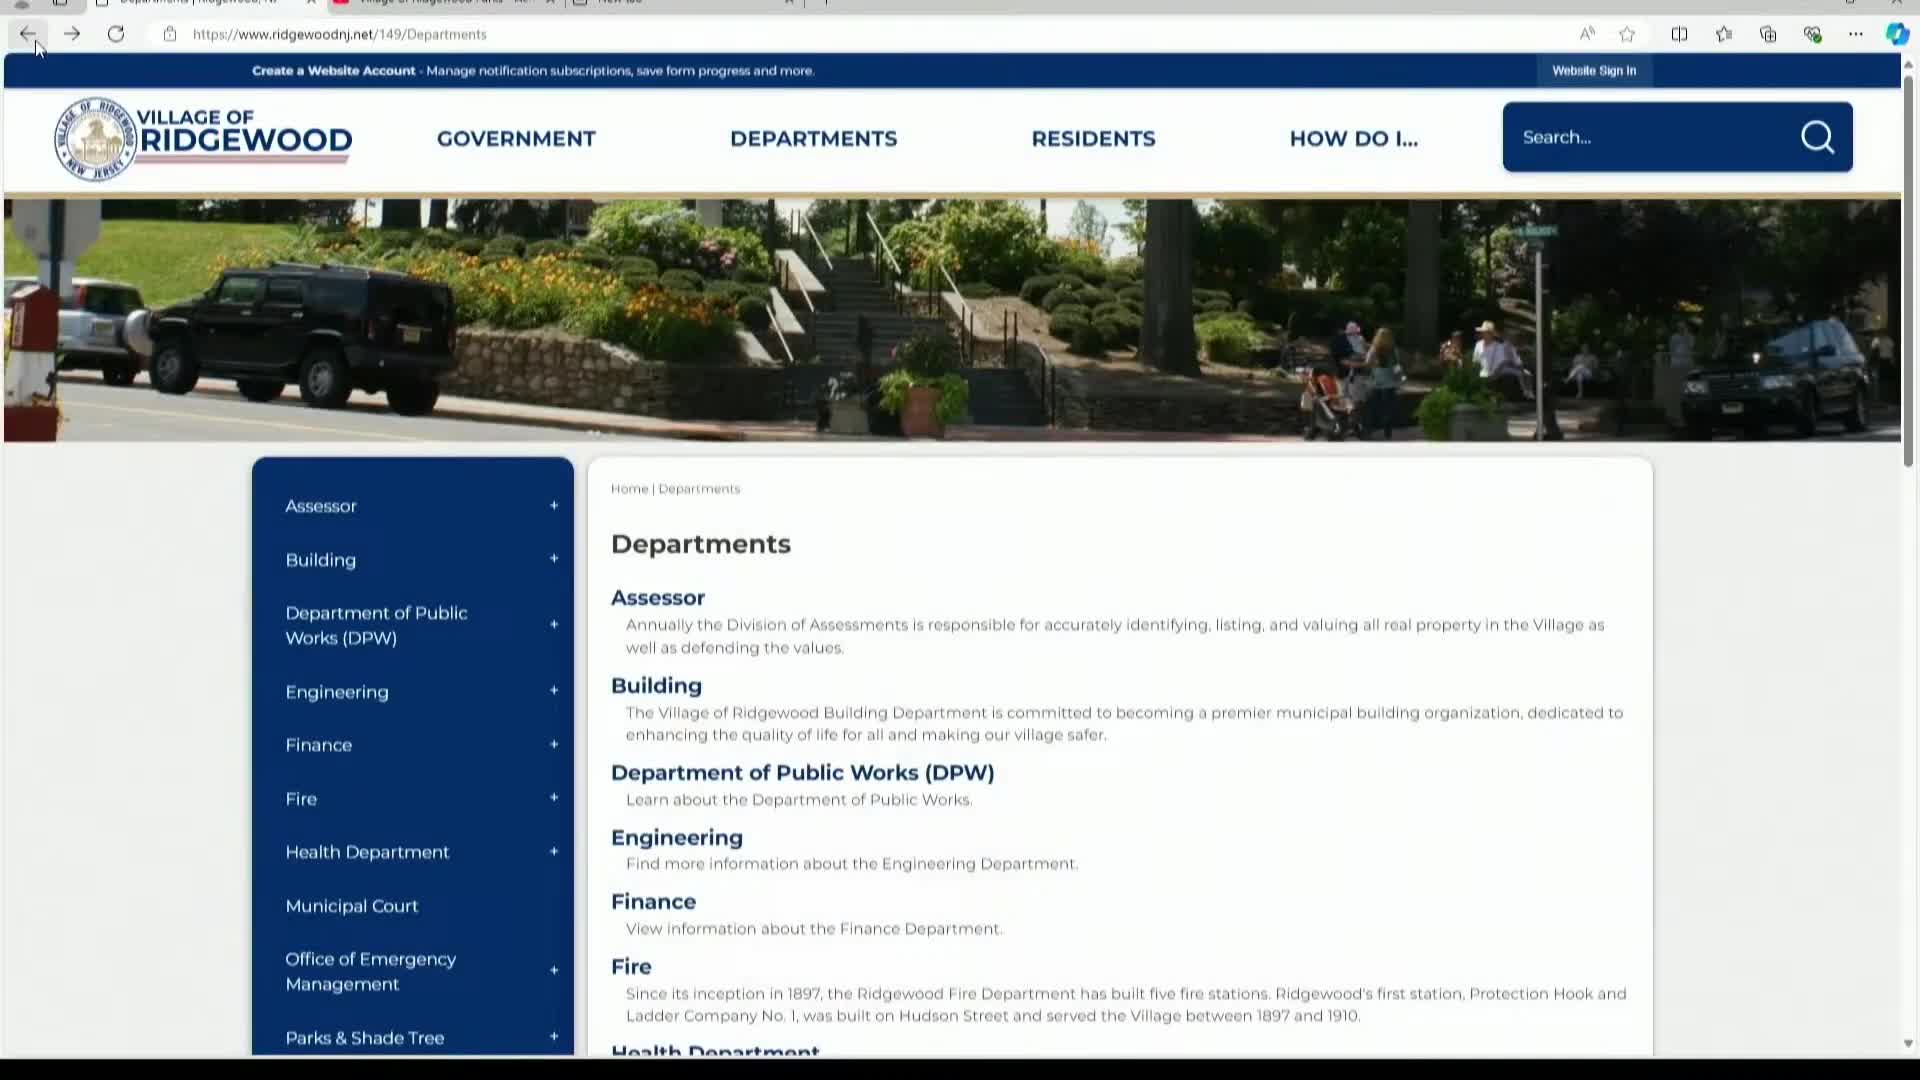
Task: Open the RESIDENTS menu
Action: [x=1093, y=139]
